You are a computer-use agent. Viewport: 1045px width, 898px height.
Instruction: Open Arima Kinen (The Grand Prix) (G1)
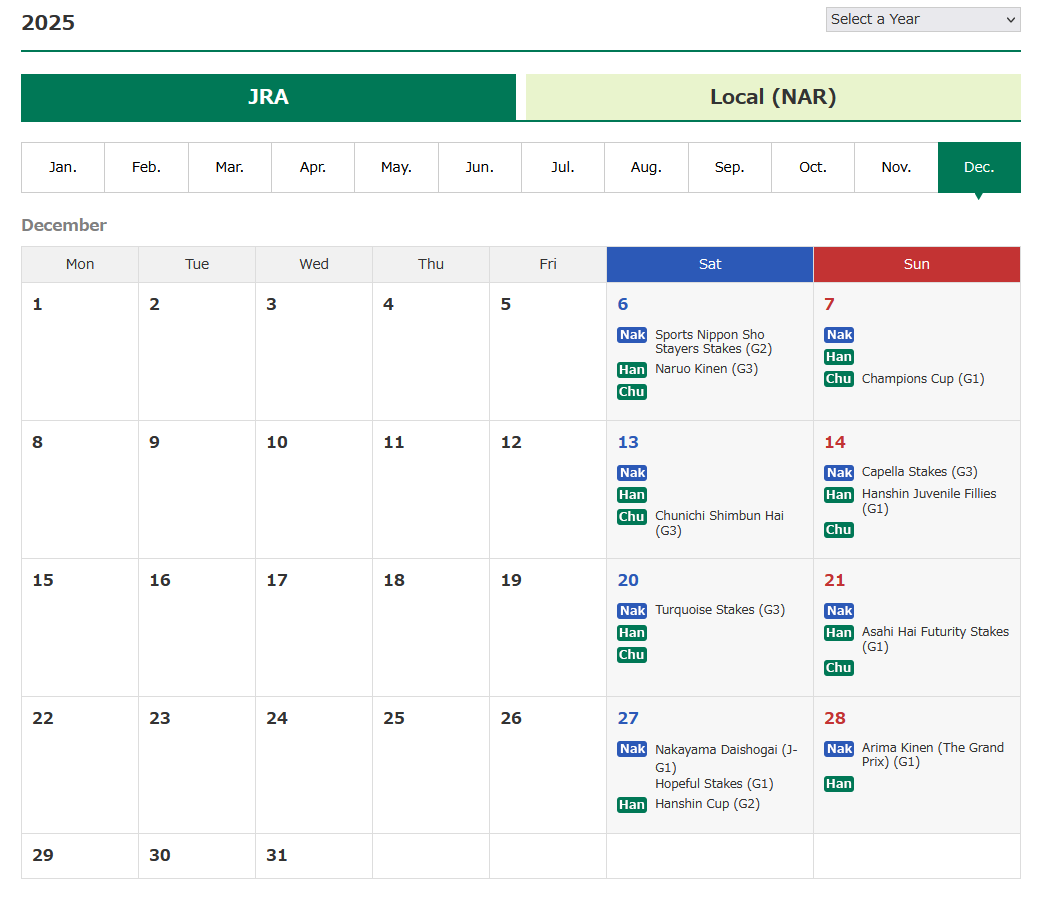(932, 755)
